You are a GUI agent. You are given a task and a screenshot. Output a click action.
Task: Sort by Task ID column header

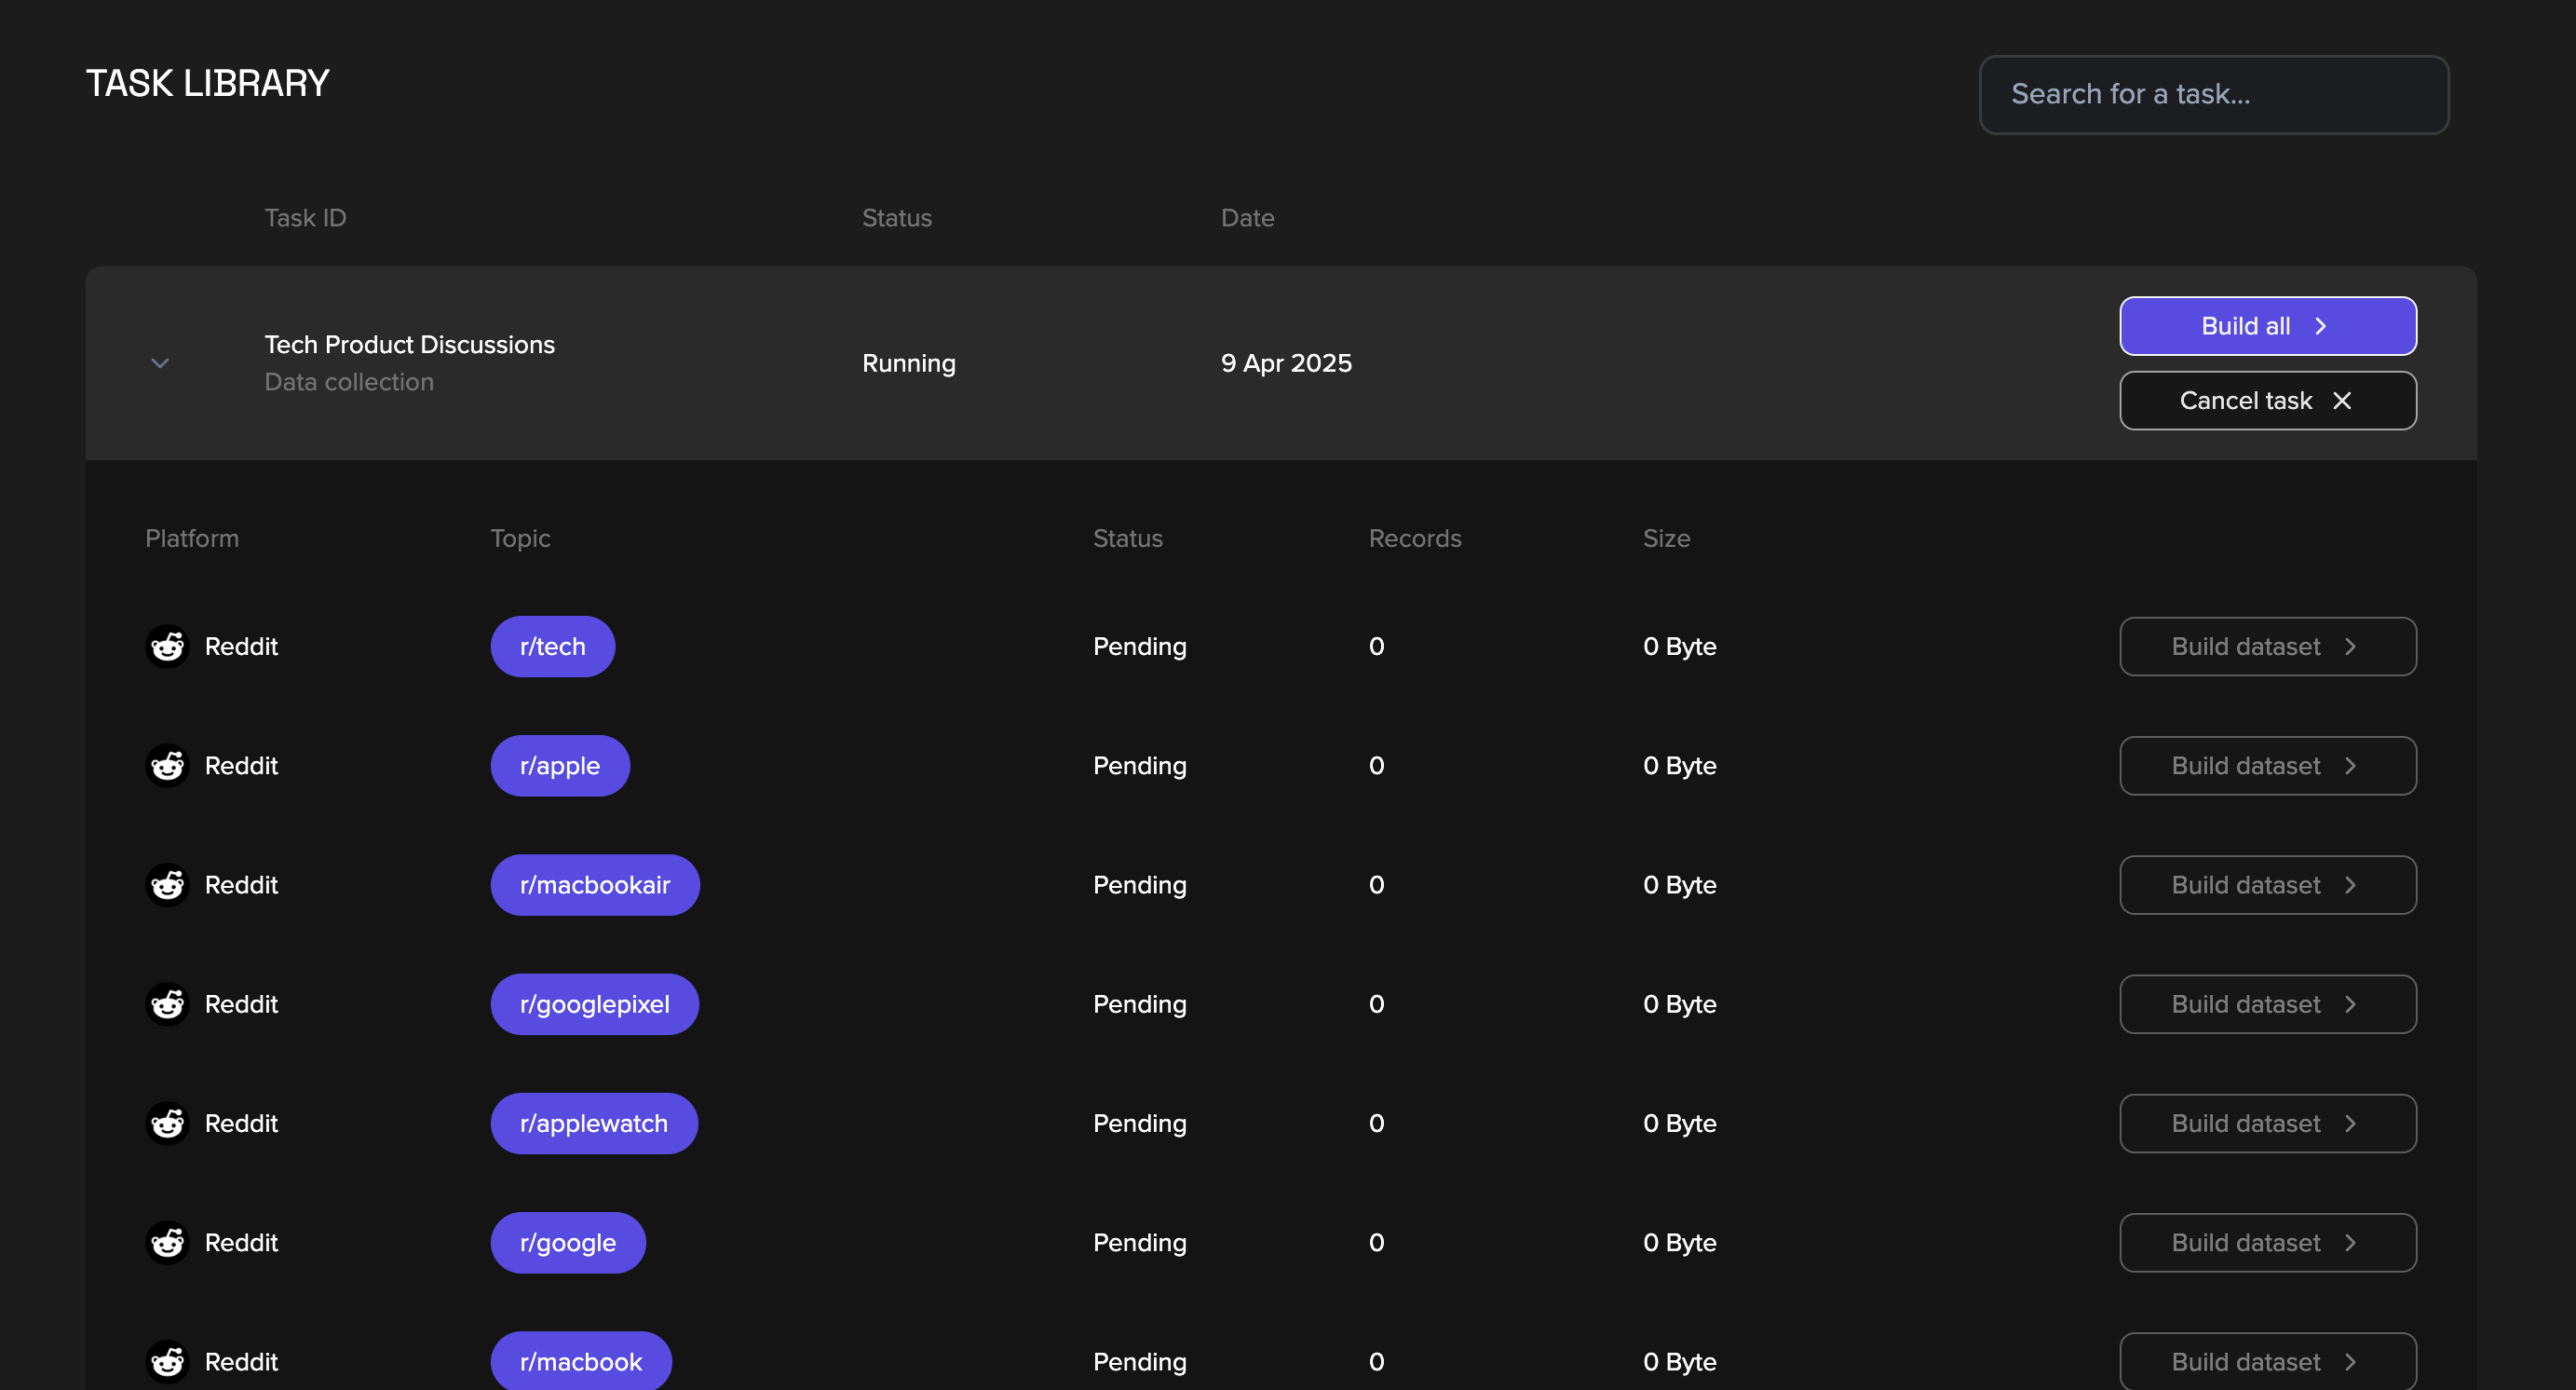pyautogui.click(x=305, y=218)
